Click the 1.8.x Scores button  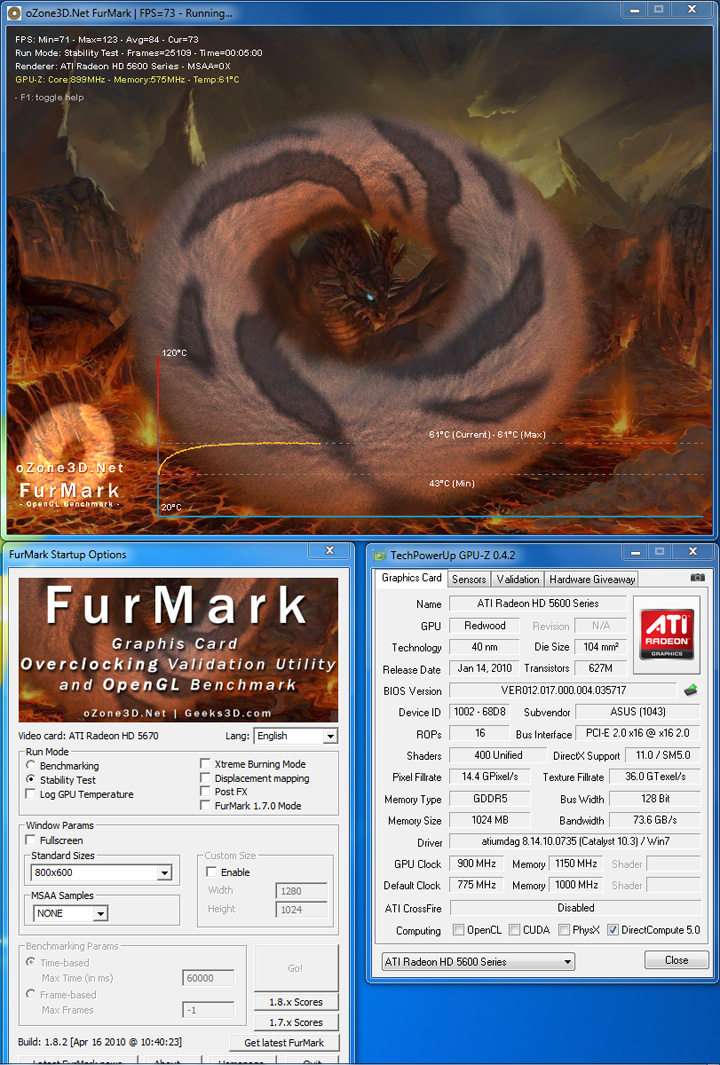(x=295, y=1002)
